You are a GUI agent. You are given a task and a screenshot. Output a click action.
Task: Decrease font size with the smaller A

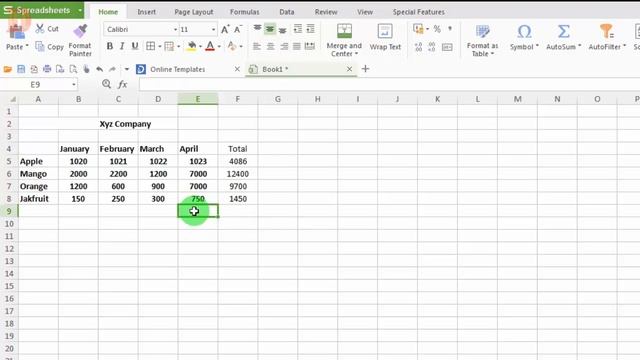(x=238, y=29)
